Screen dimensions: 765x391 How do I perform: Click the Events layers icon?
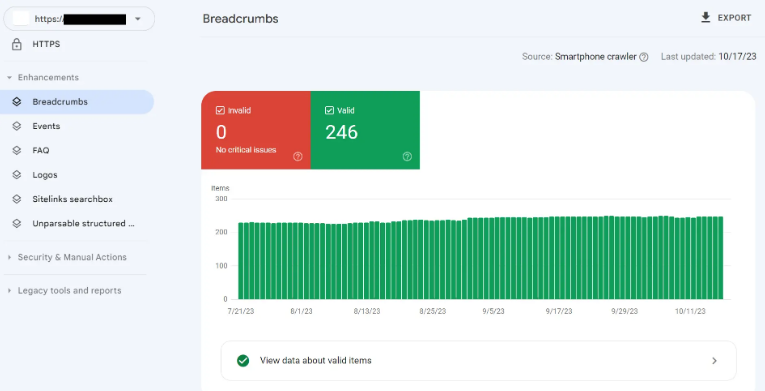point(17,126)
